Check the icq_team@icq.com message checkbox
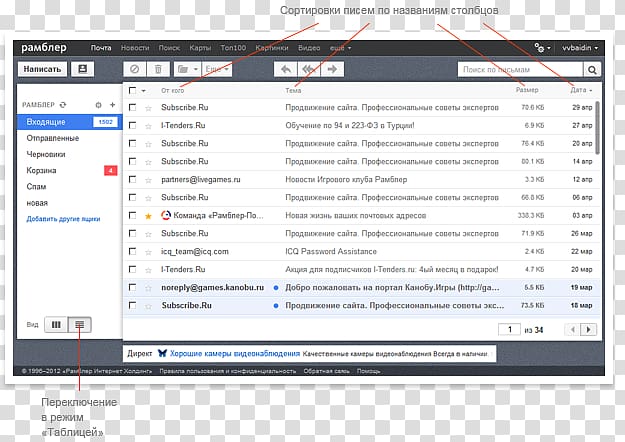The width and height of the screenshot is (625, 442). click(132, 251)
